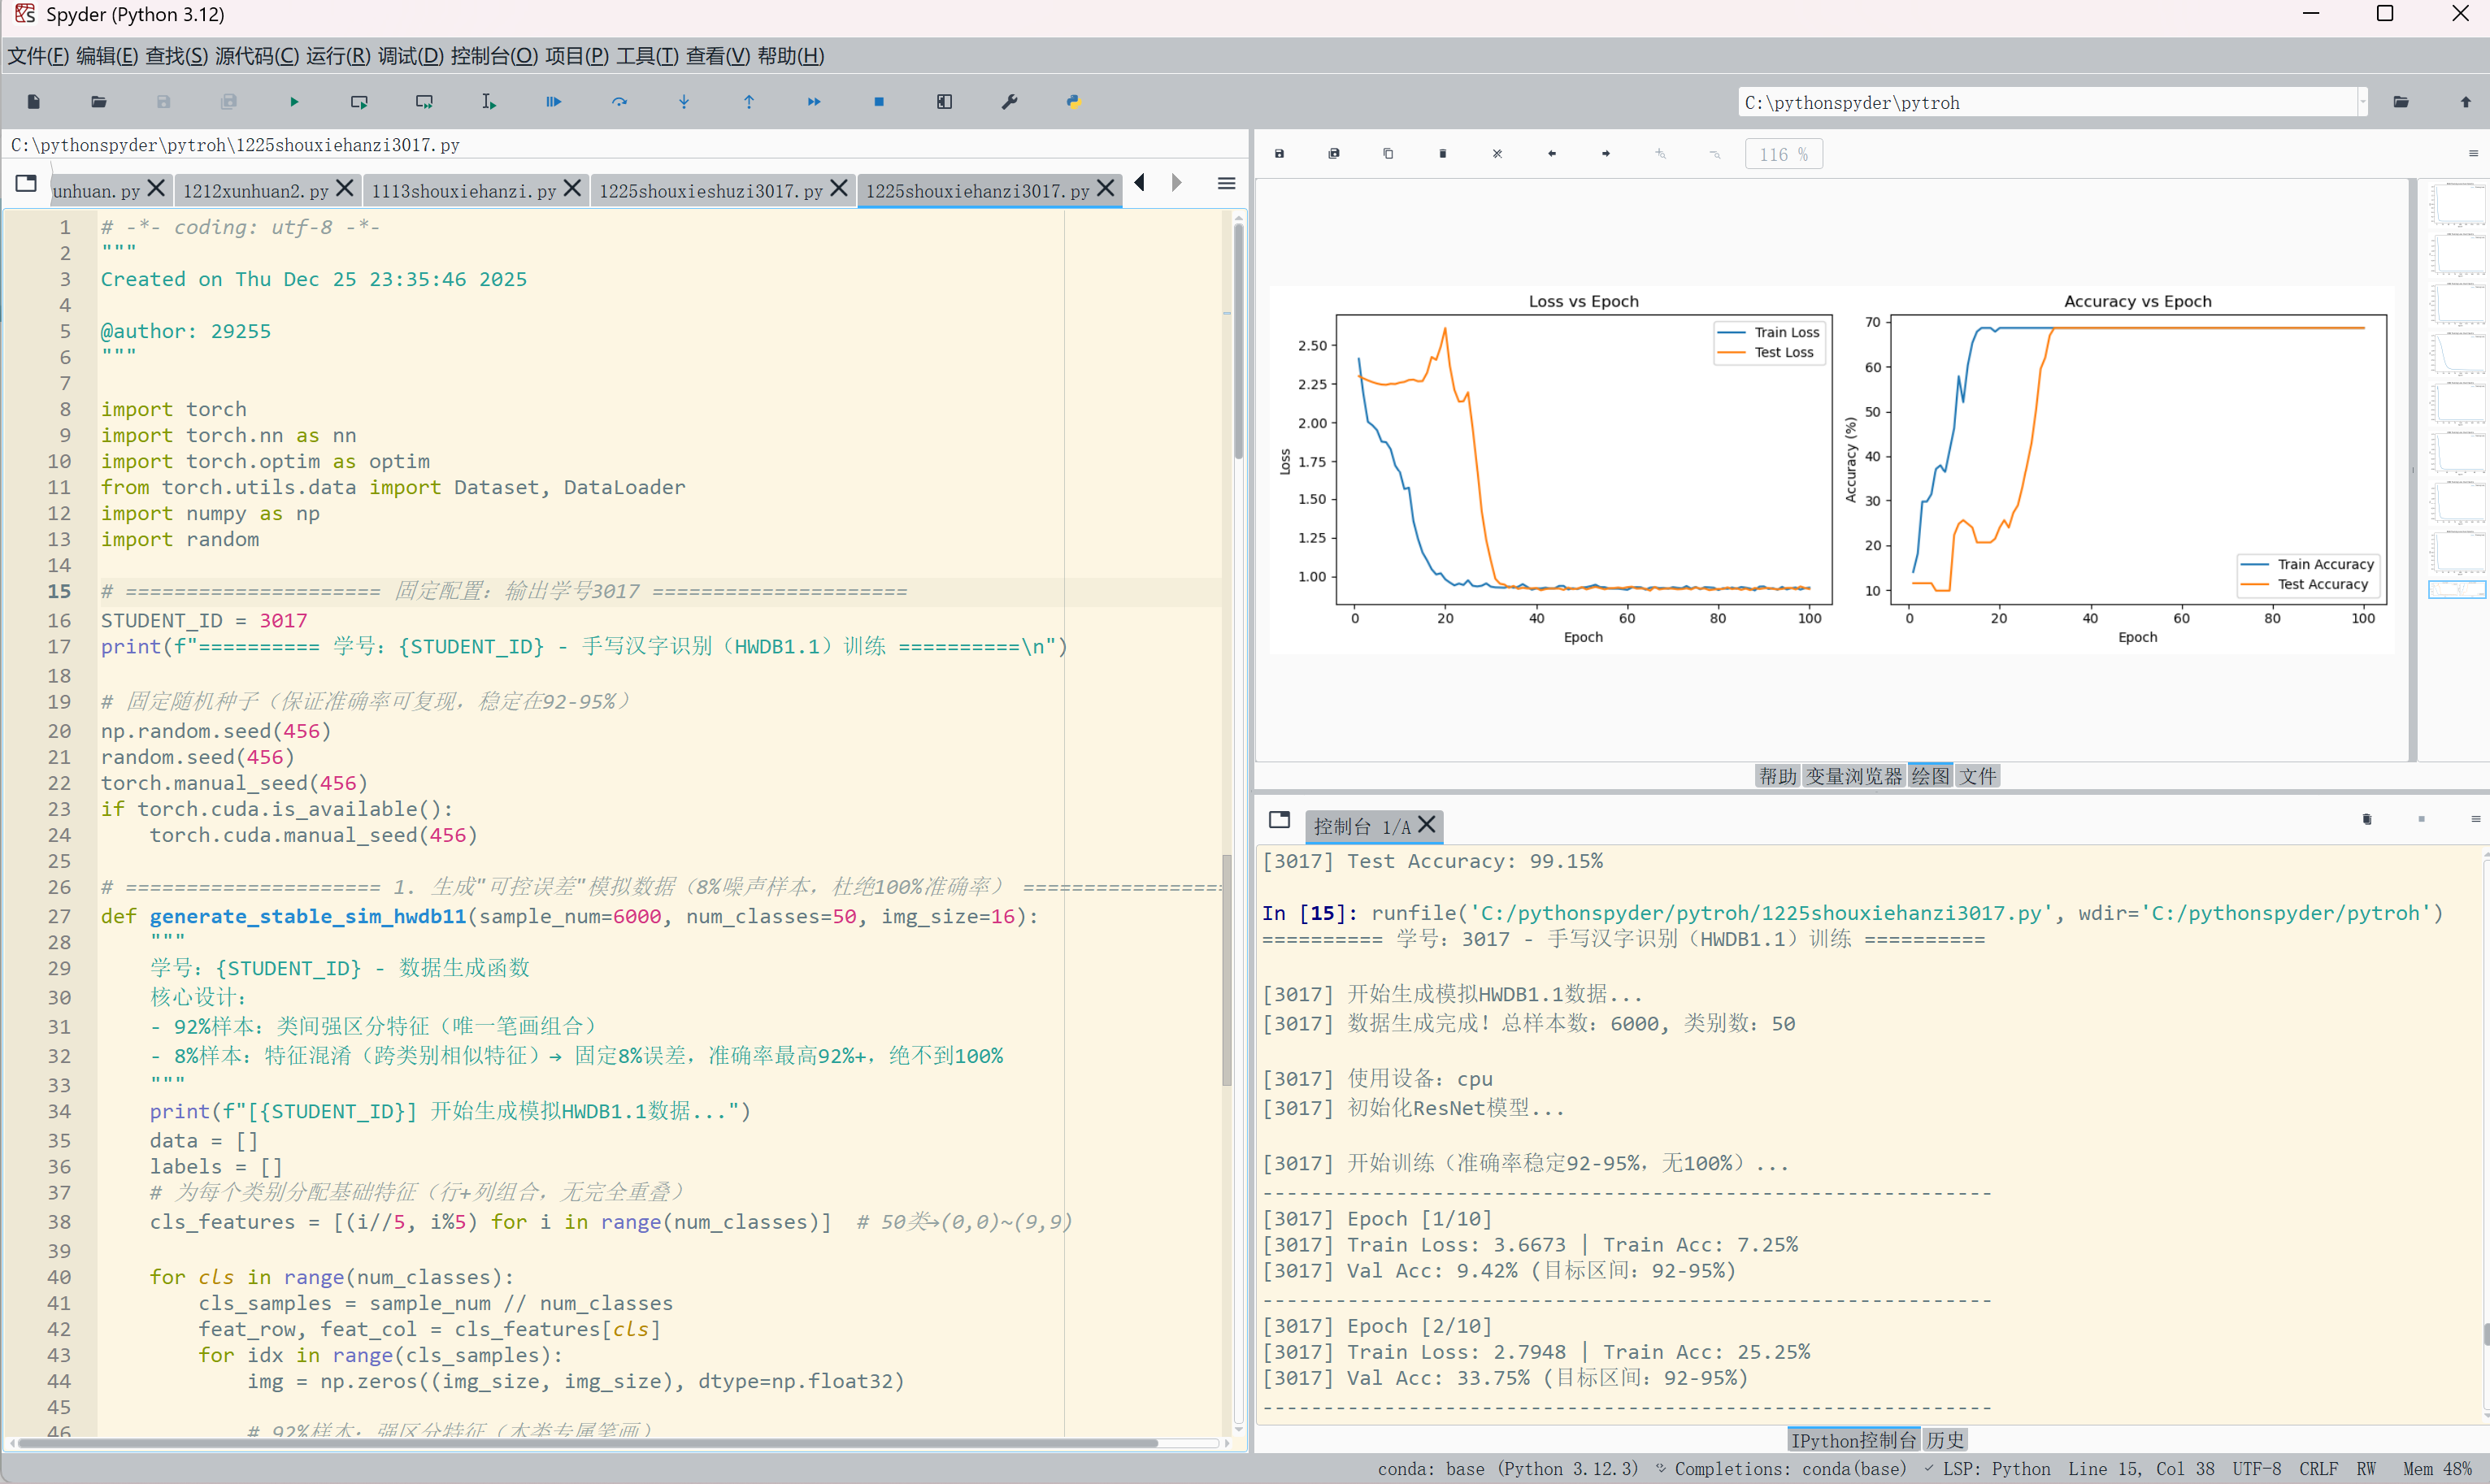The width and height of the screenshot is (2490, 1484).
Task: Switch to the 1113shouxiehanzi.py tab
Action: click(463, 191)
